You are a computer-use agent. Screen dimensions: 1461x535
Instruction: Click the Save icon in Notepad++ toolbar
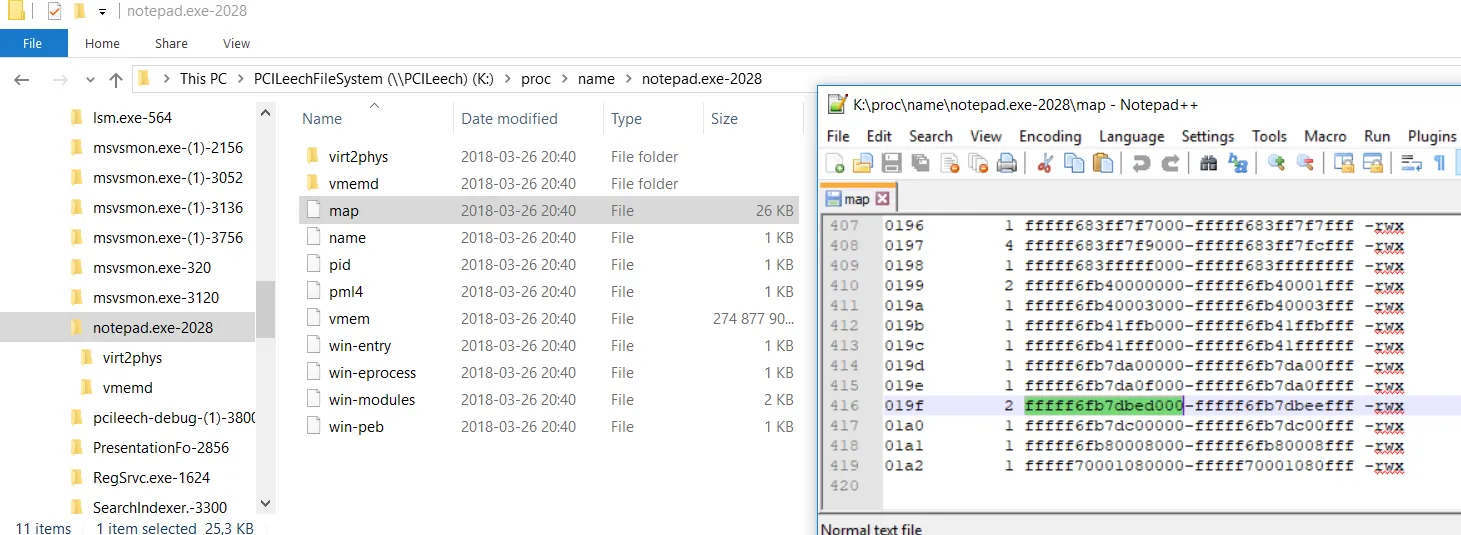coord(891,163)
